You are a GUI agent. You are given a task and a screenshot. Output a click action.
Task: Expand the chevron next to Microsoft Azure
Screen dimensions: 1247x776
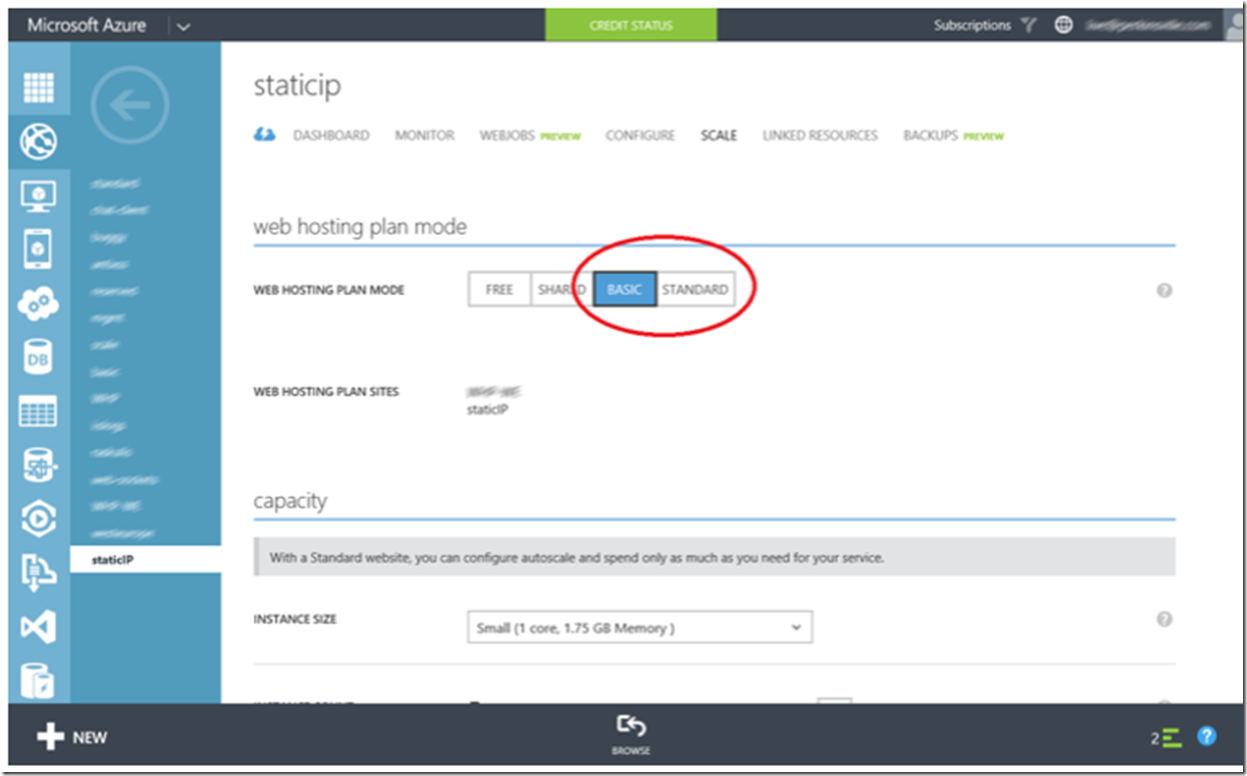[182, 26]
